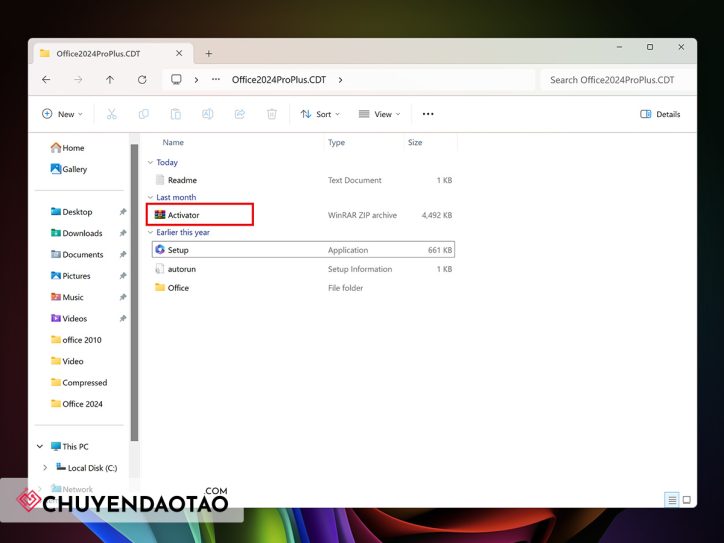Click the Share icon in toolbar

point(240,114)
